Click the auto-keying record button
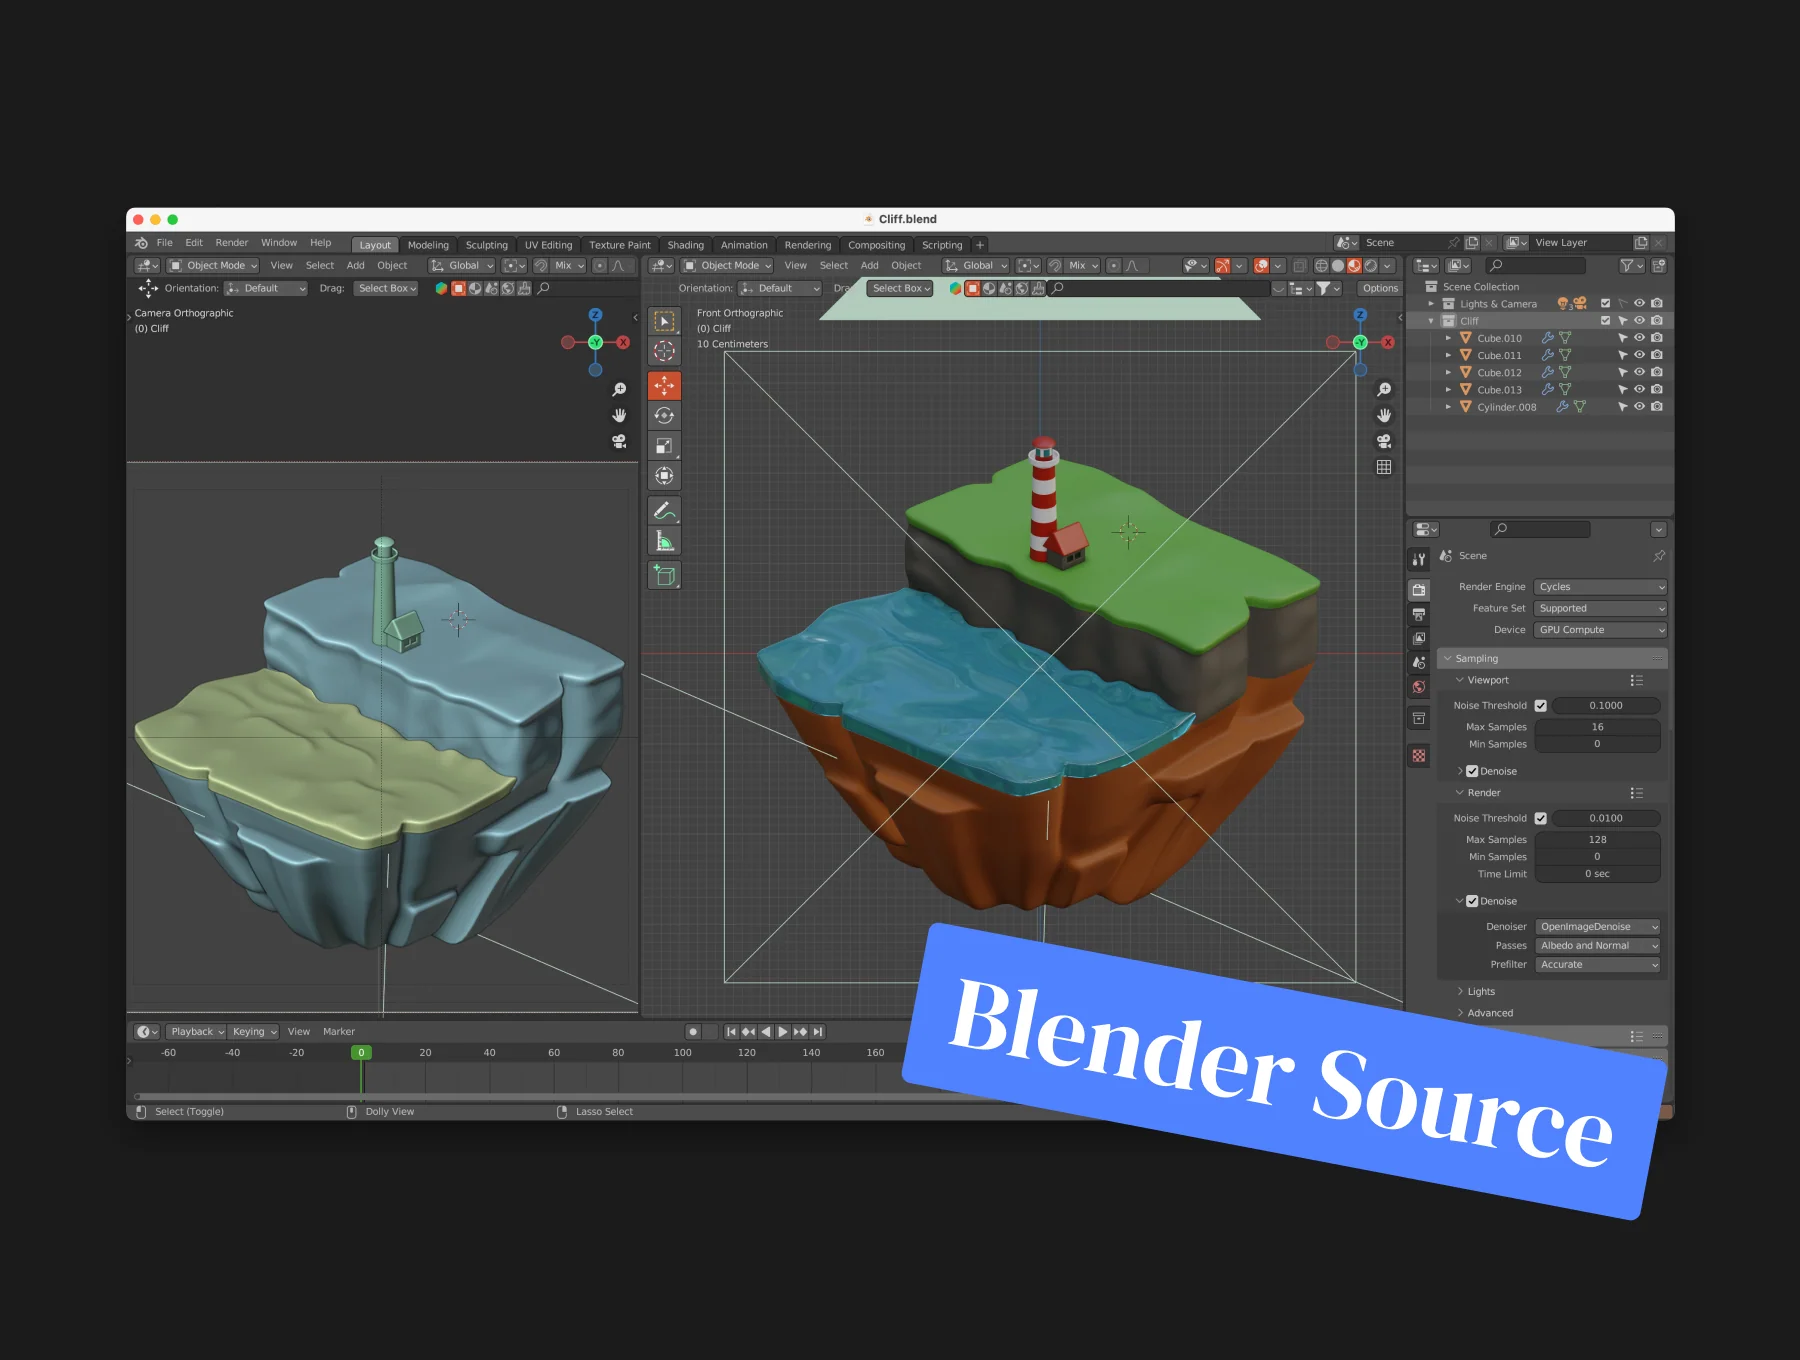Viewport: 1800px width, 1360px height. tap(693, 1032)
